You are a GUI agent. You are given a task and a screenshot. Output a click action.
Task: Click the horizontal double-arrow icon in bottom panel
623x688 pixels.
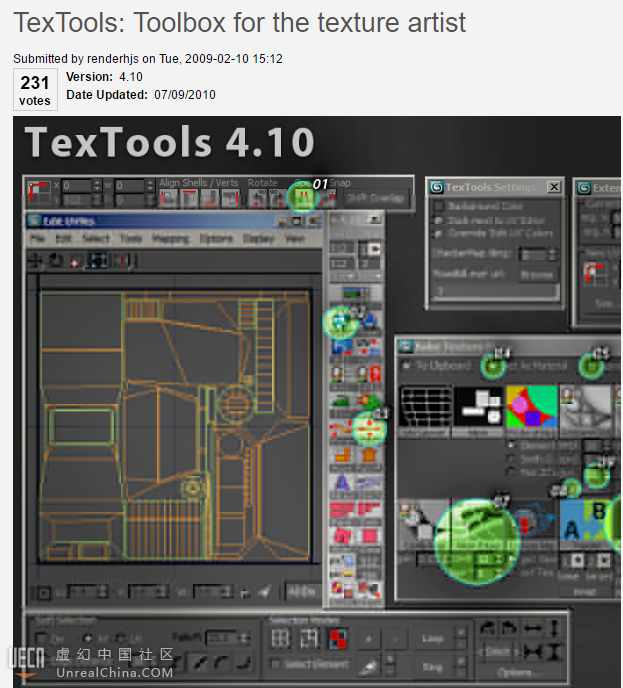point(532,628)
